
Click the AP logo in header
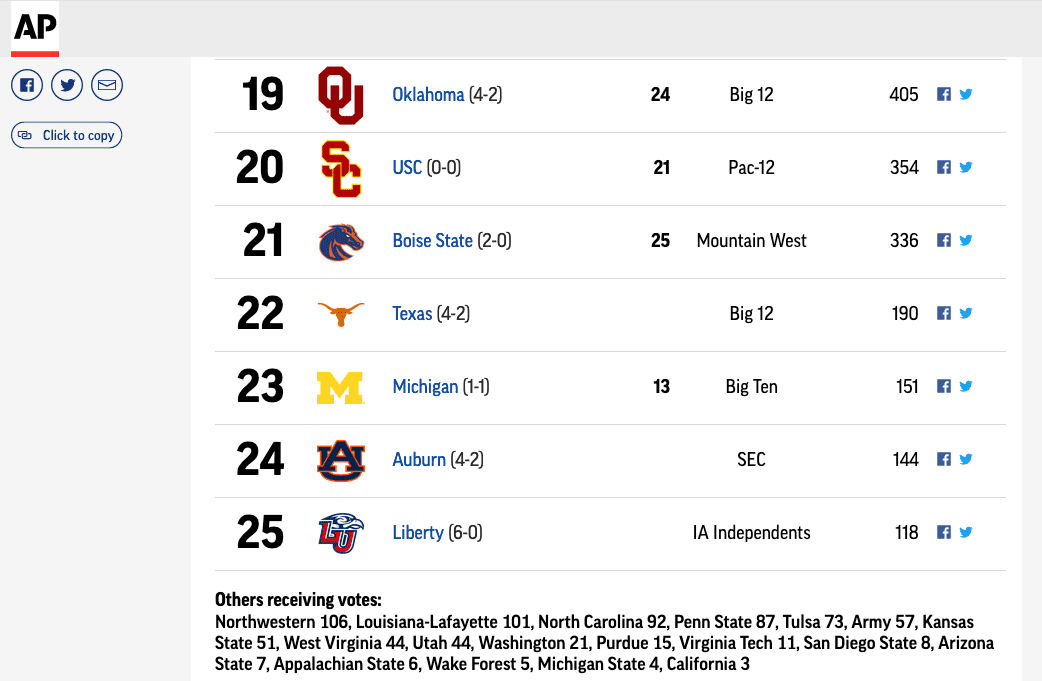tap(35, 29)
